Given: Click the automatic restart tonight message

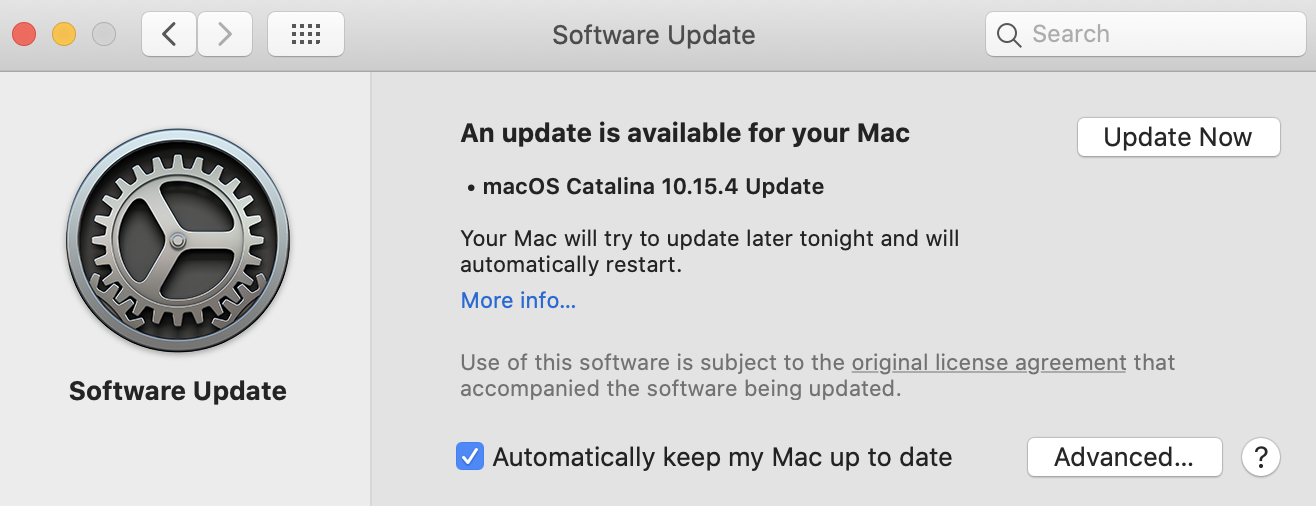Looking at the screenshot, I should (710, 252).
